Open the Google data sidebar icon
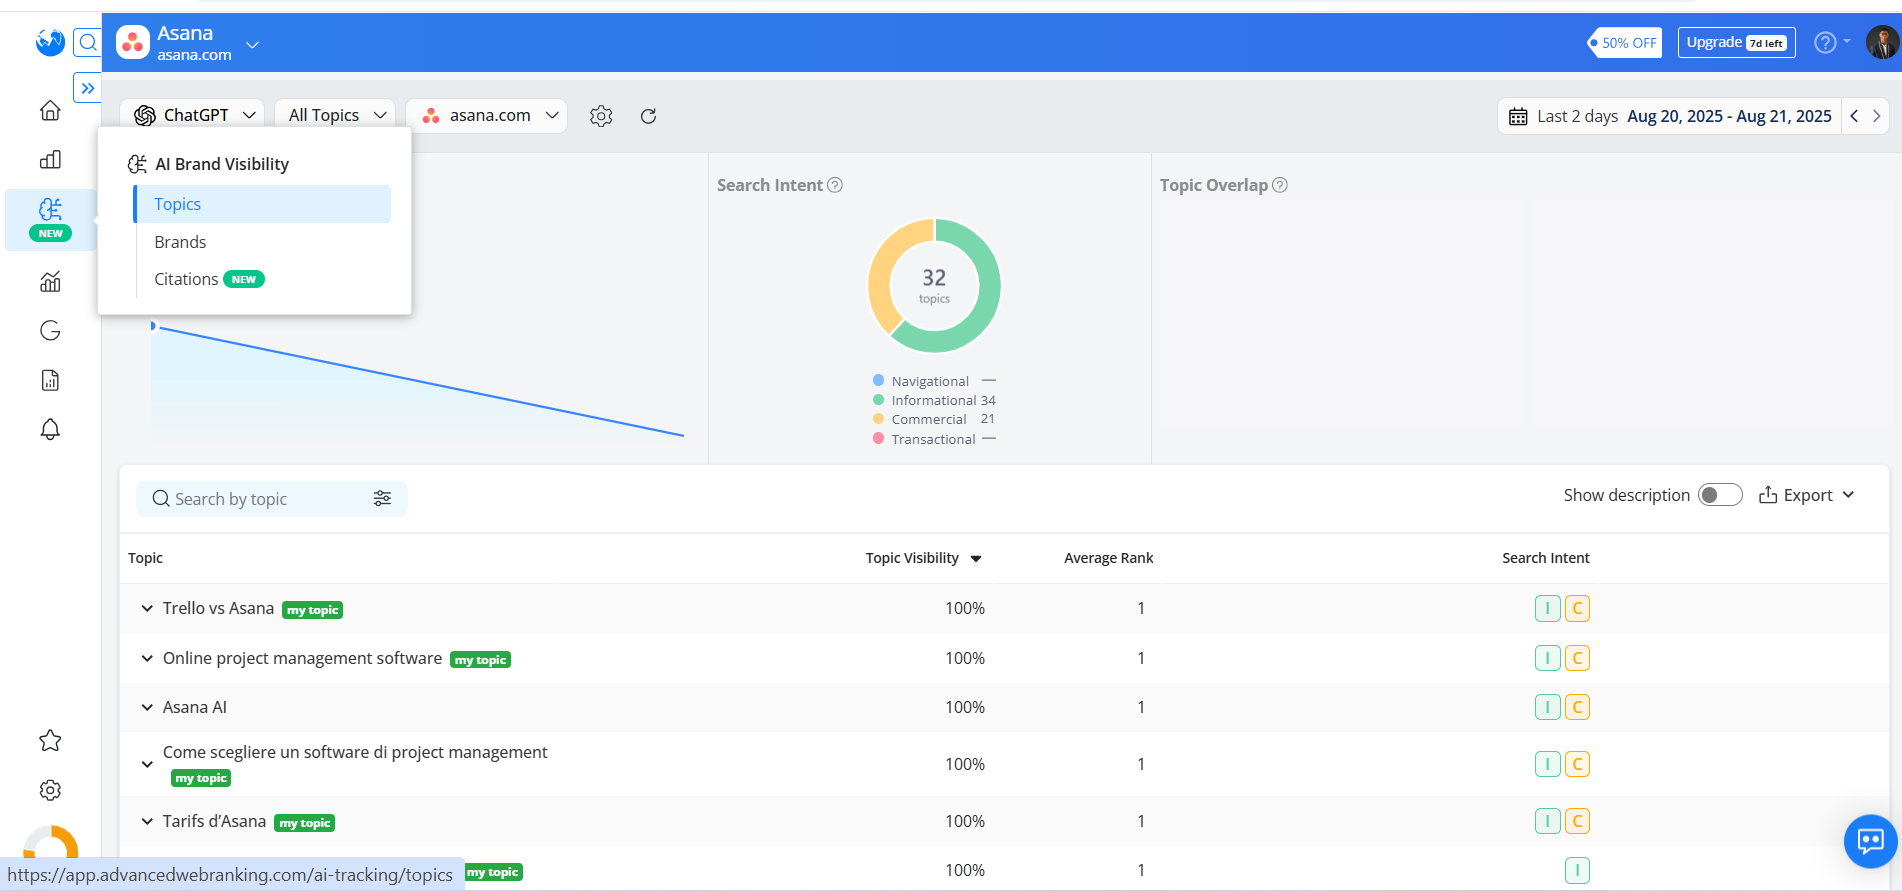 coord(50,331)
